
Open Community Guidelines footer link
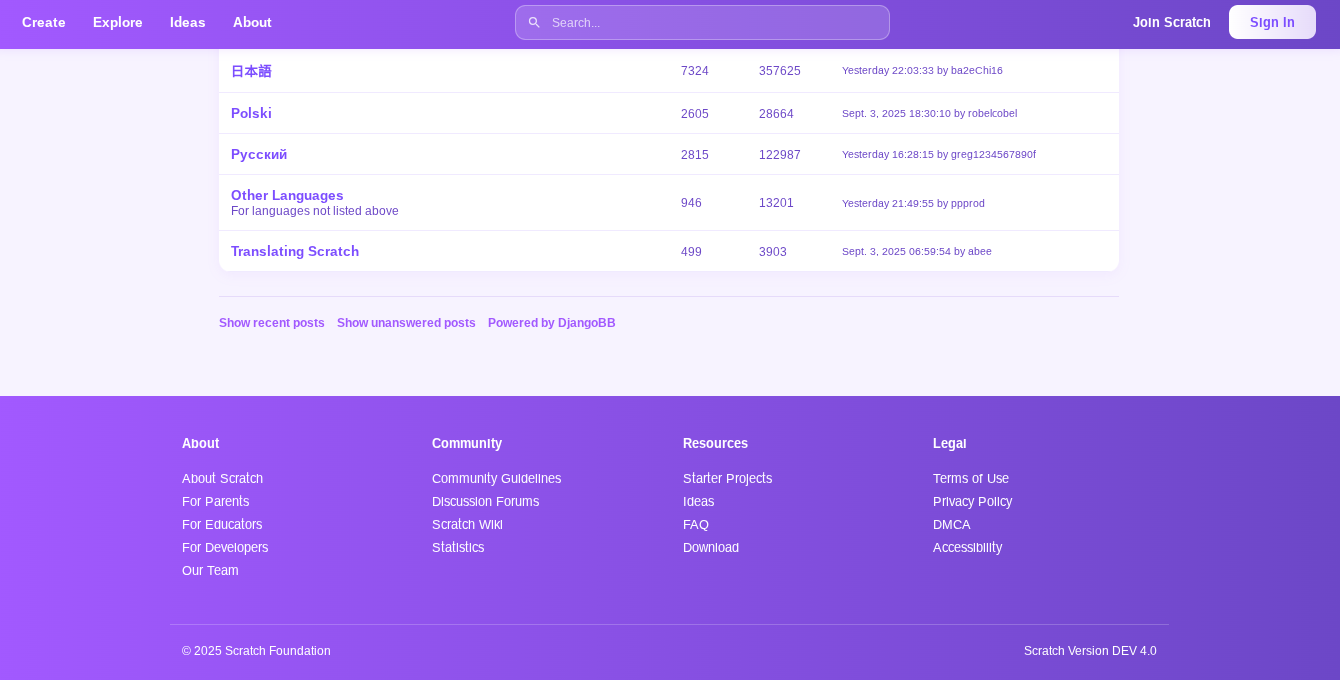pos(496,478)
